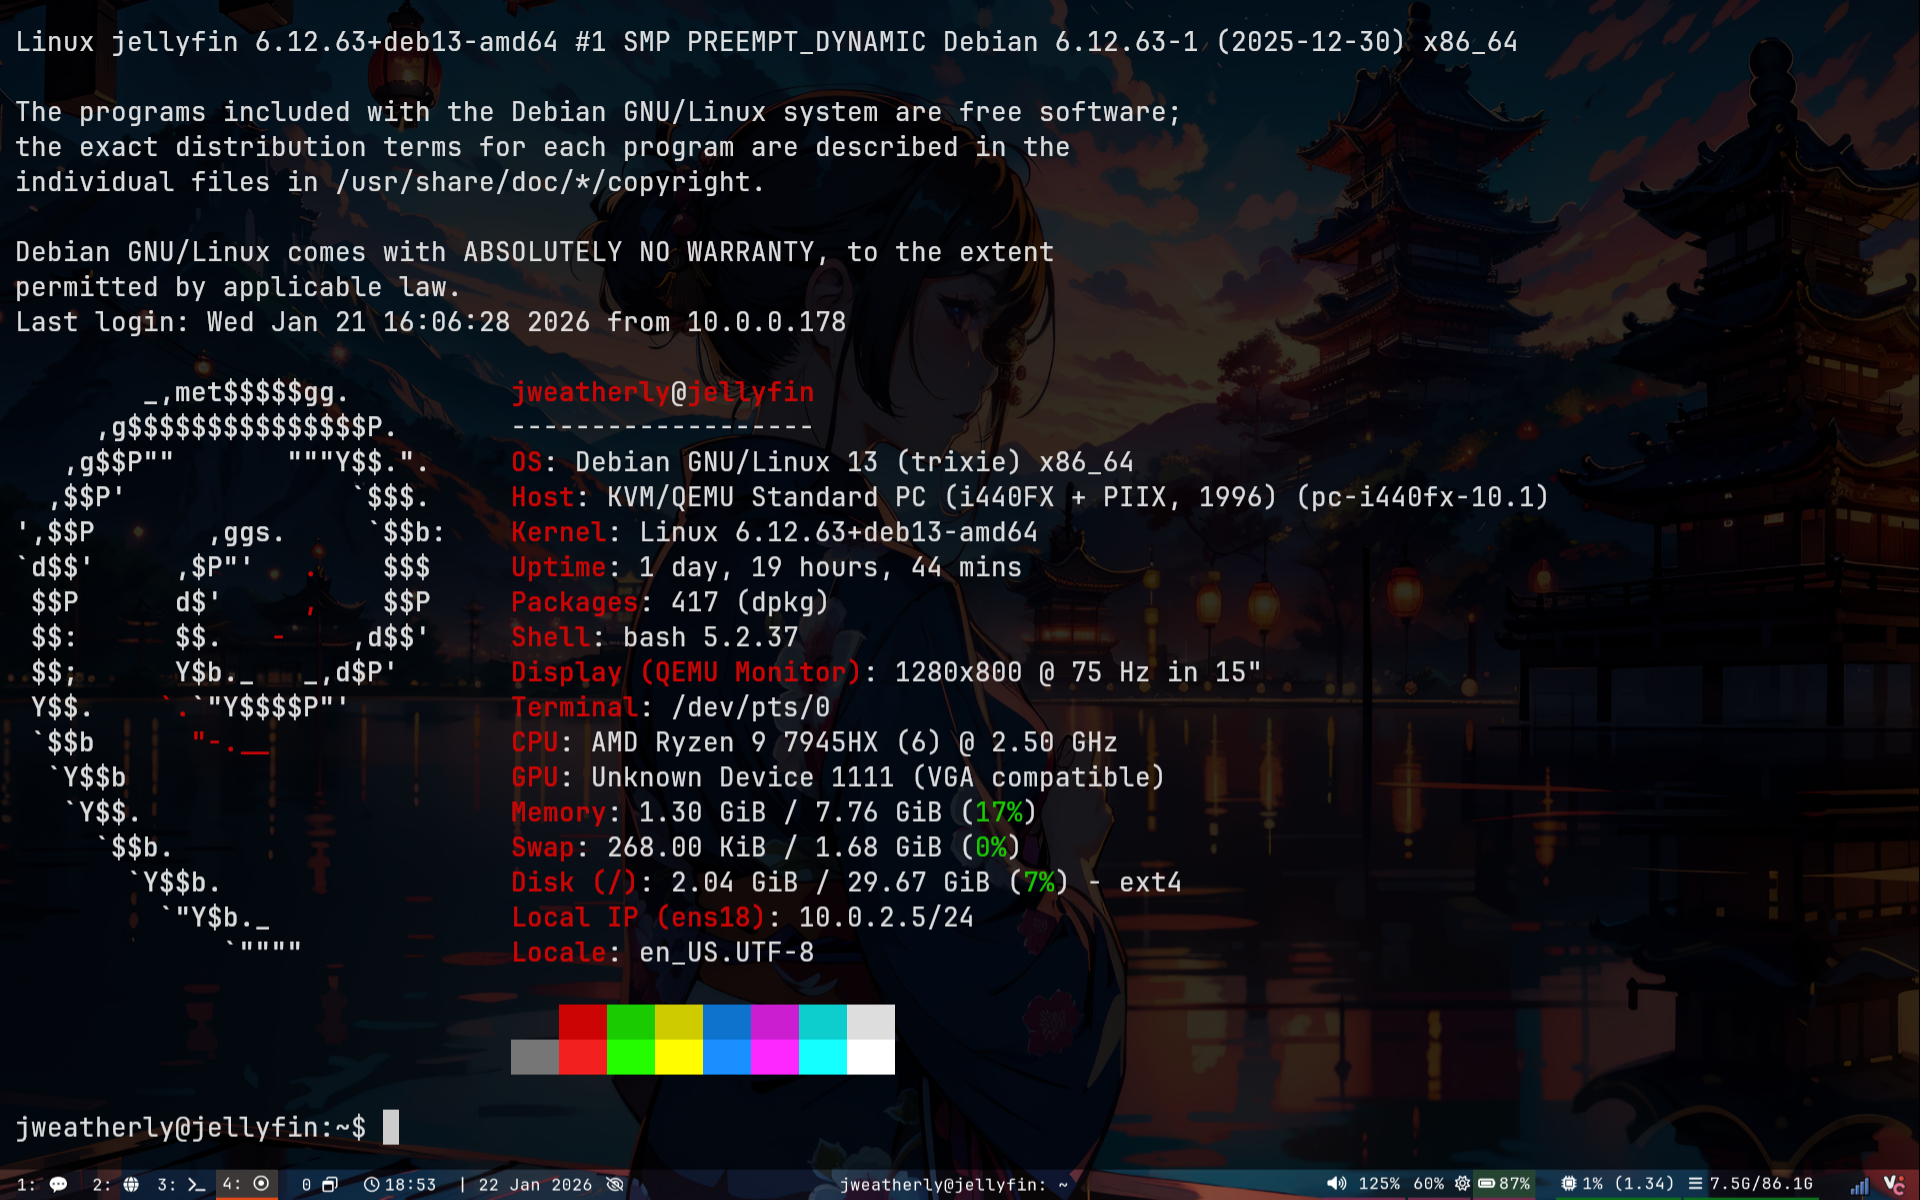Toggle the crossed-eye idle inhibitor icon

[x=615, y=1184]
